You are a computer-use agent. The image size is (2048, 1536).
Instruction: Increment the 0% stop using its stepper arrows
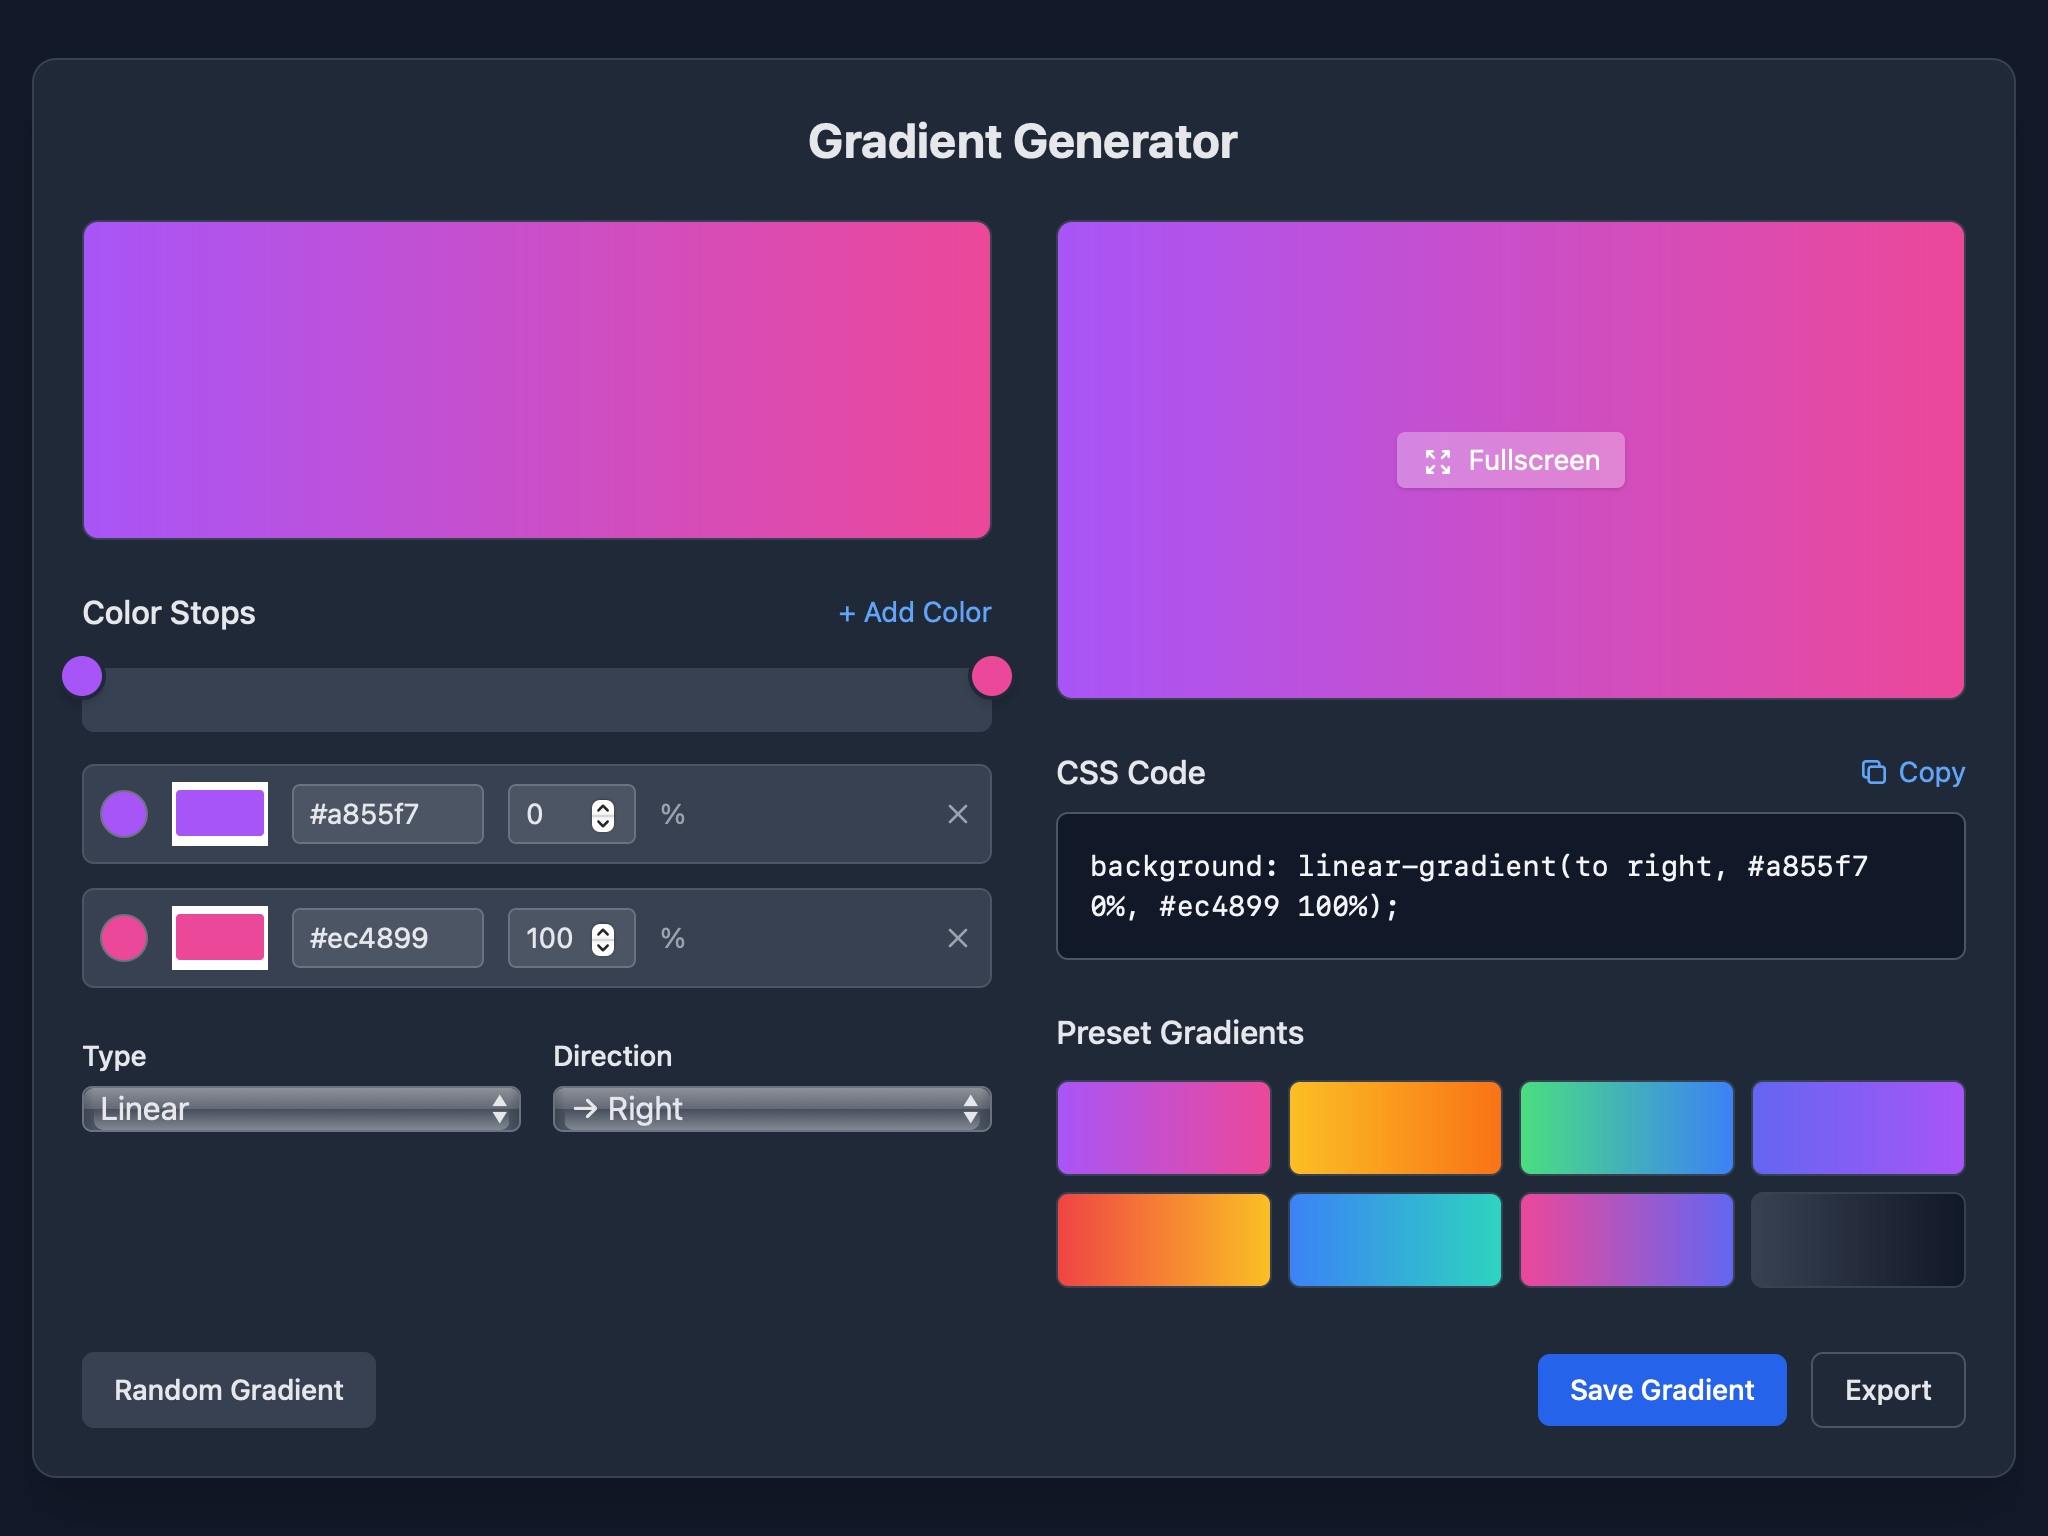point(603,806)
